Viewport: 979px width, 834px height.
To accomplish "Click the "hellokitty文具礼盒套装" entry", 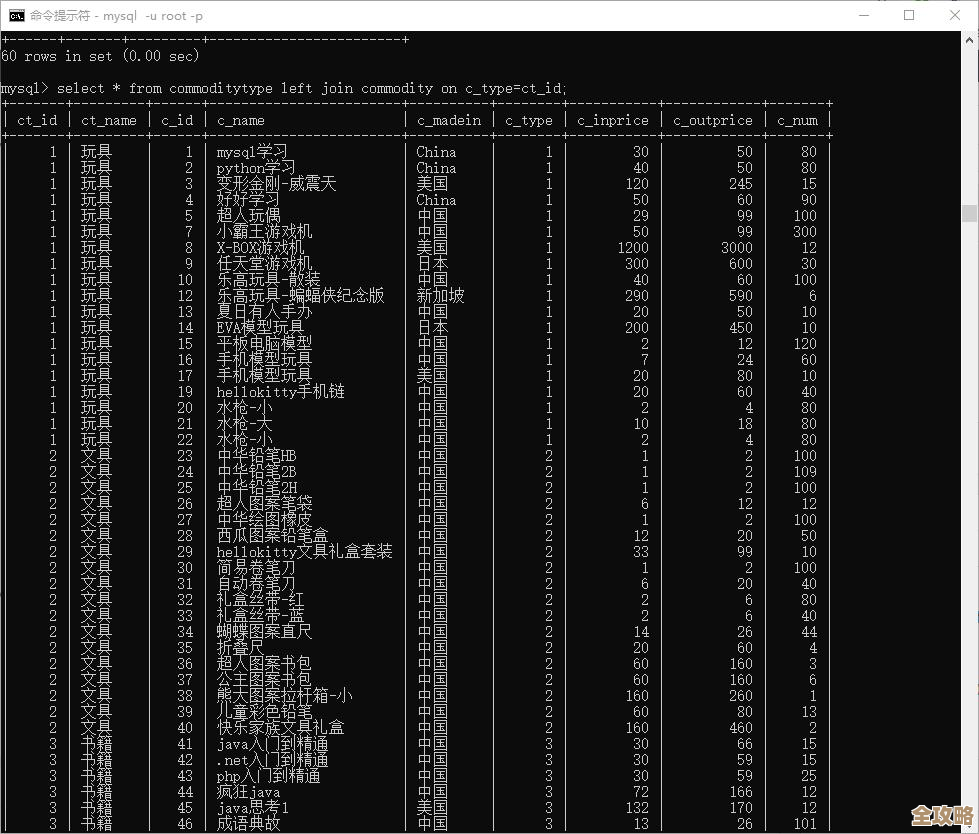I will point(304,552).
